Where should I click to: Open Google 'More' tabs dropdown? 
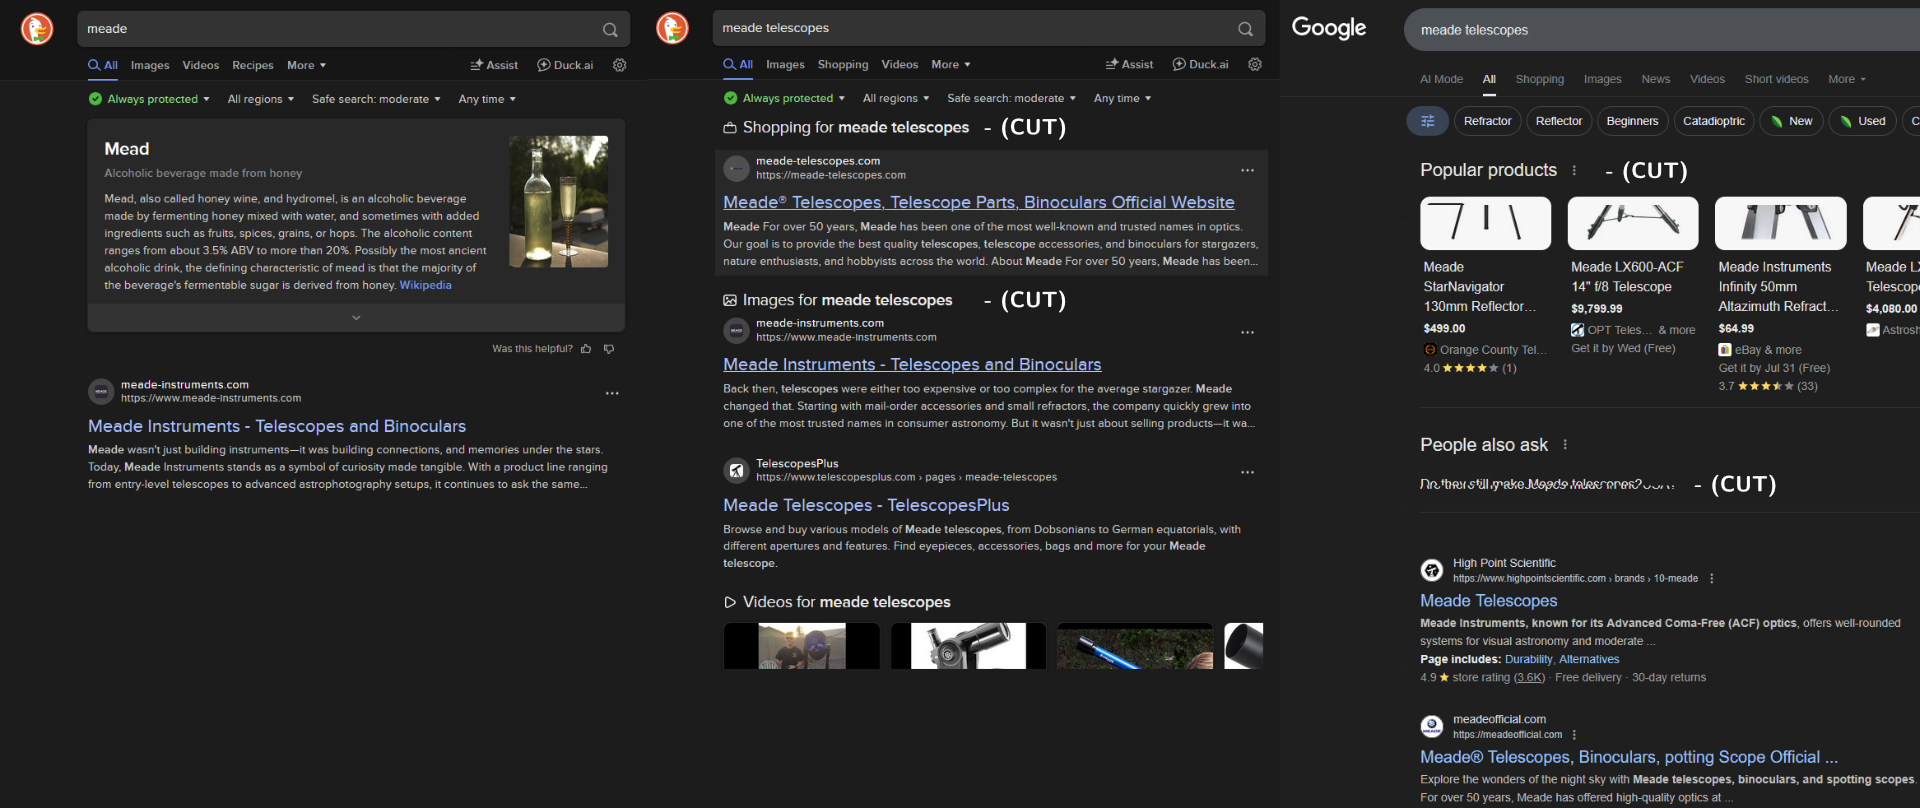point(1847,79)
